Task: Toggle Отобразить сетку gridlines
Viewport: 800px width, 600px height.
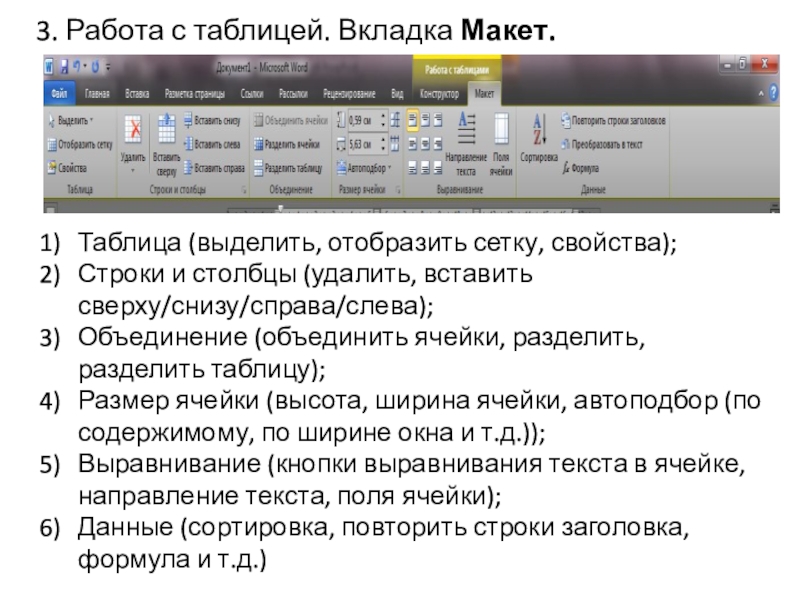Action: 80,144
